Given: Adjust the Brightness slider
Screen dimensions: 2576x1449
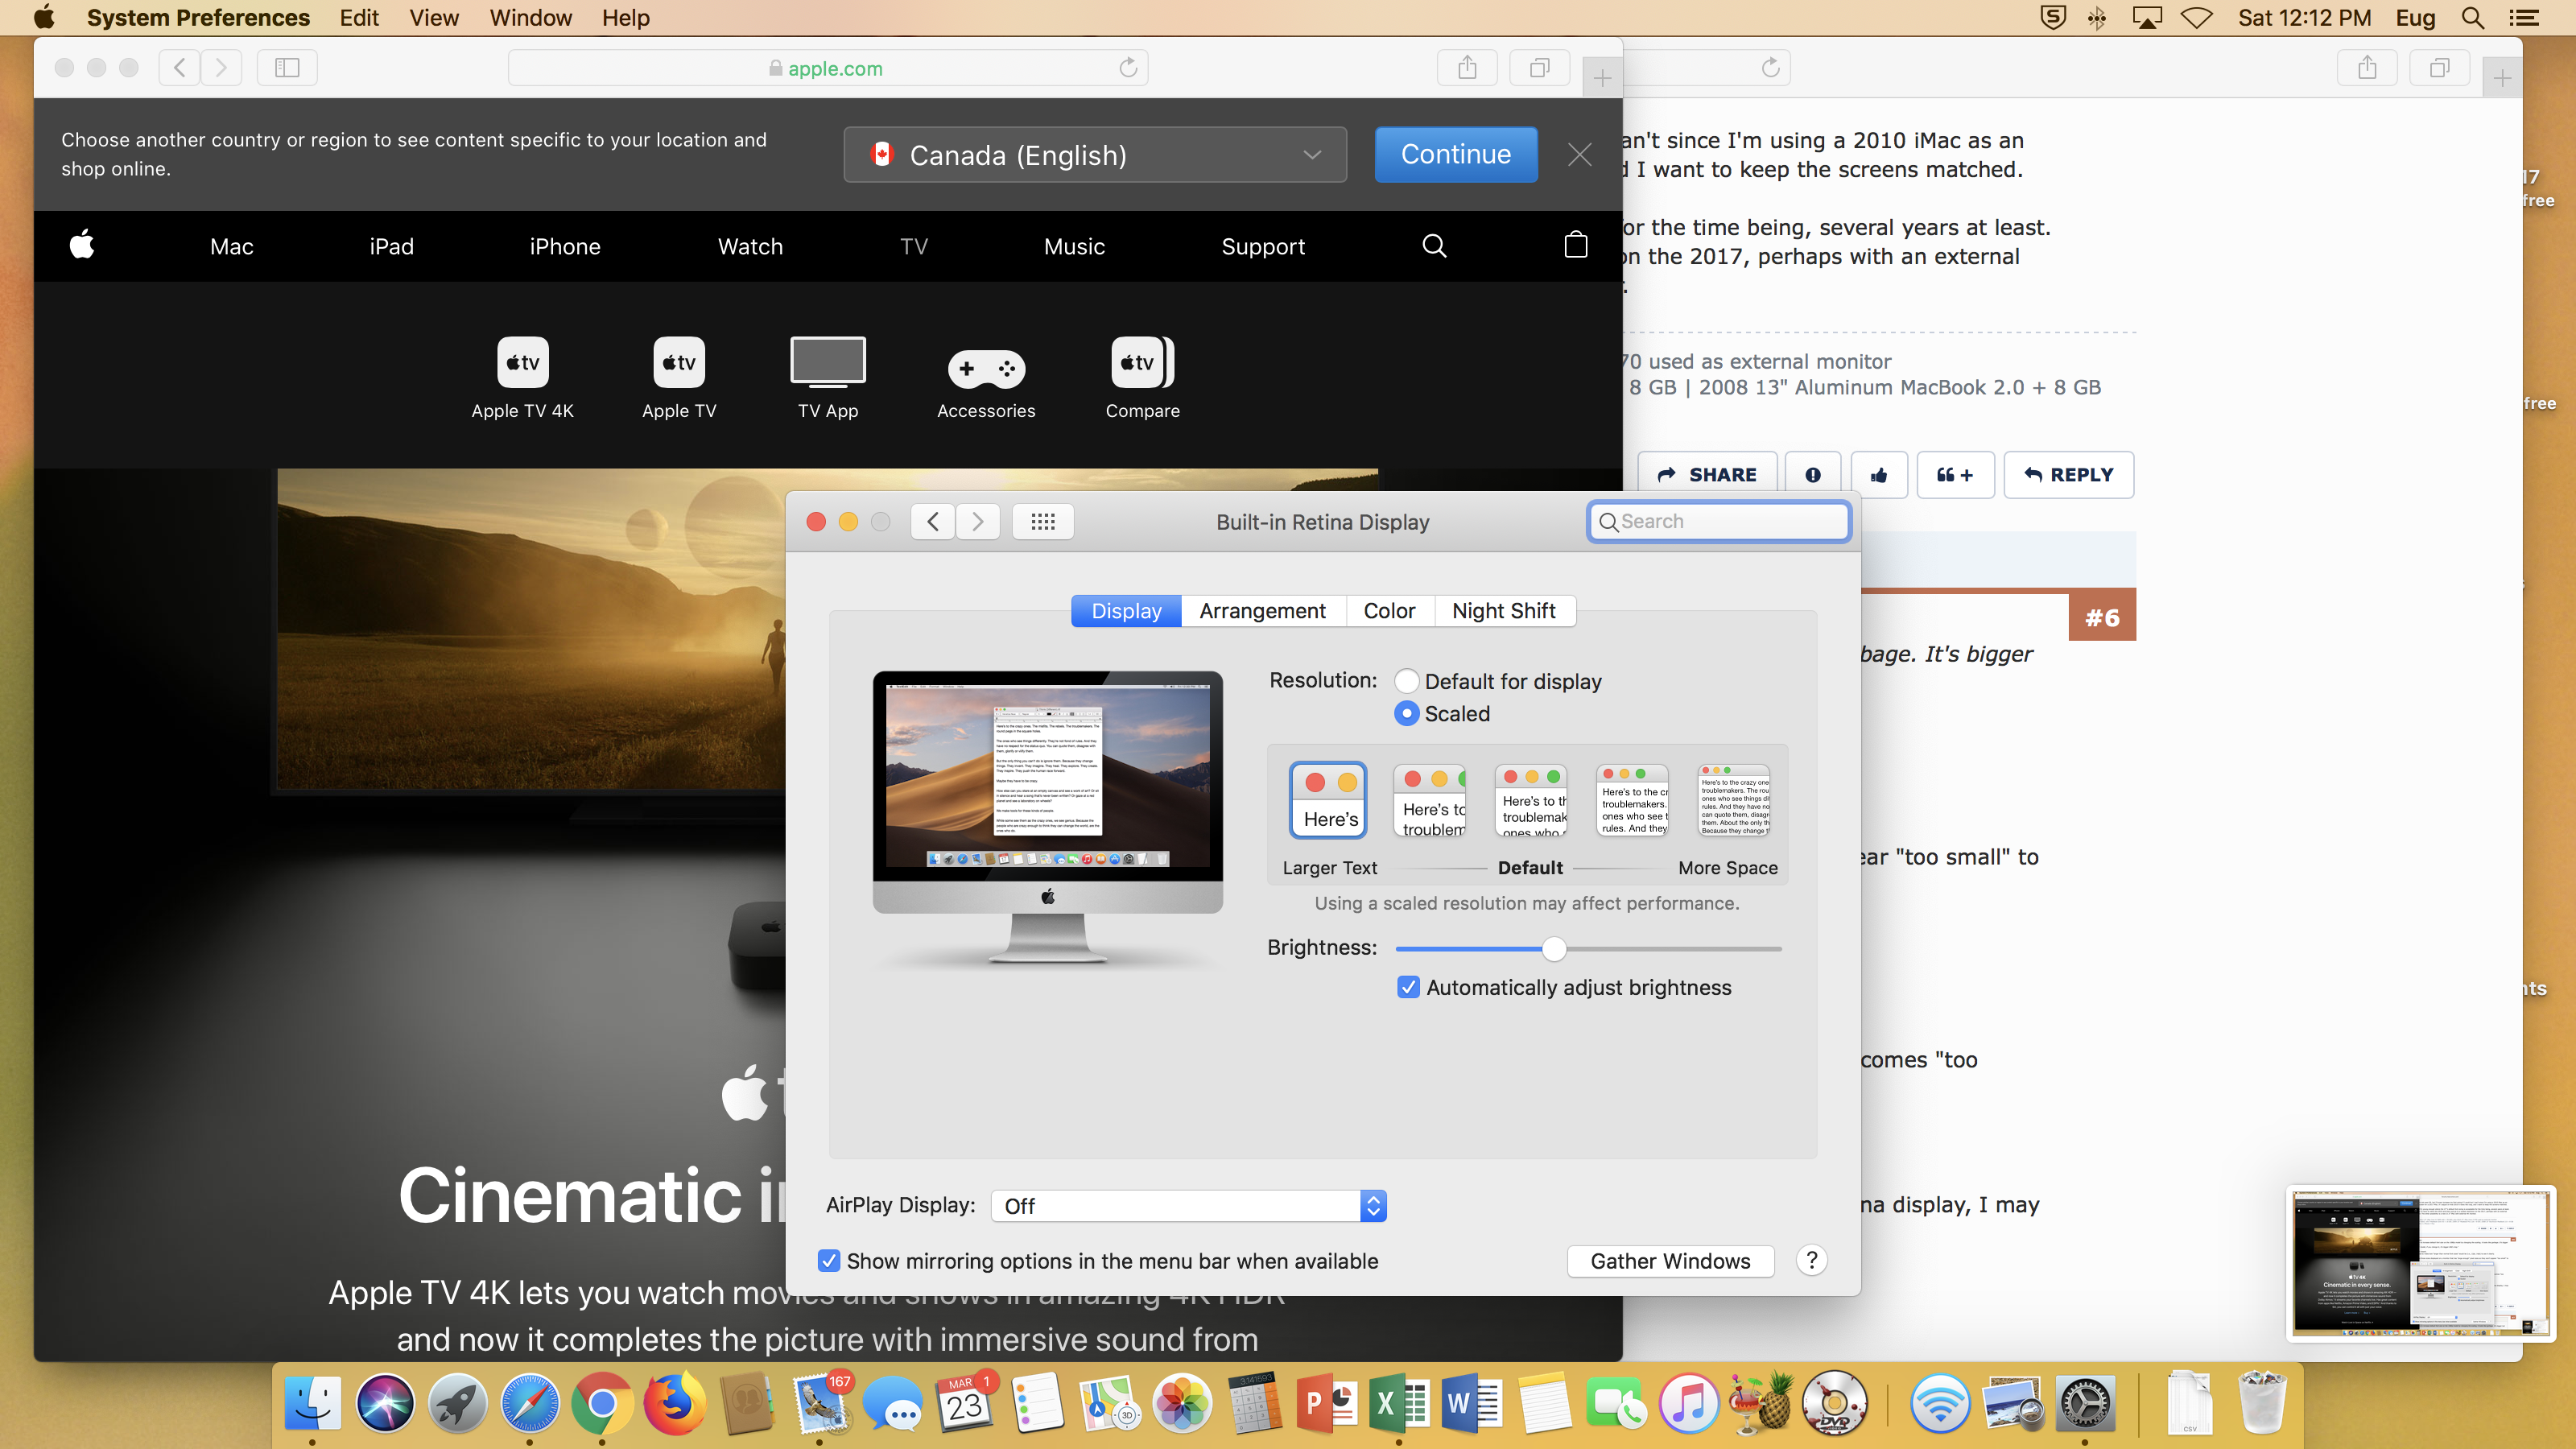Looking at the screenshot, I should pos(1553,948).
